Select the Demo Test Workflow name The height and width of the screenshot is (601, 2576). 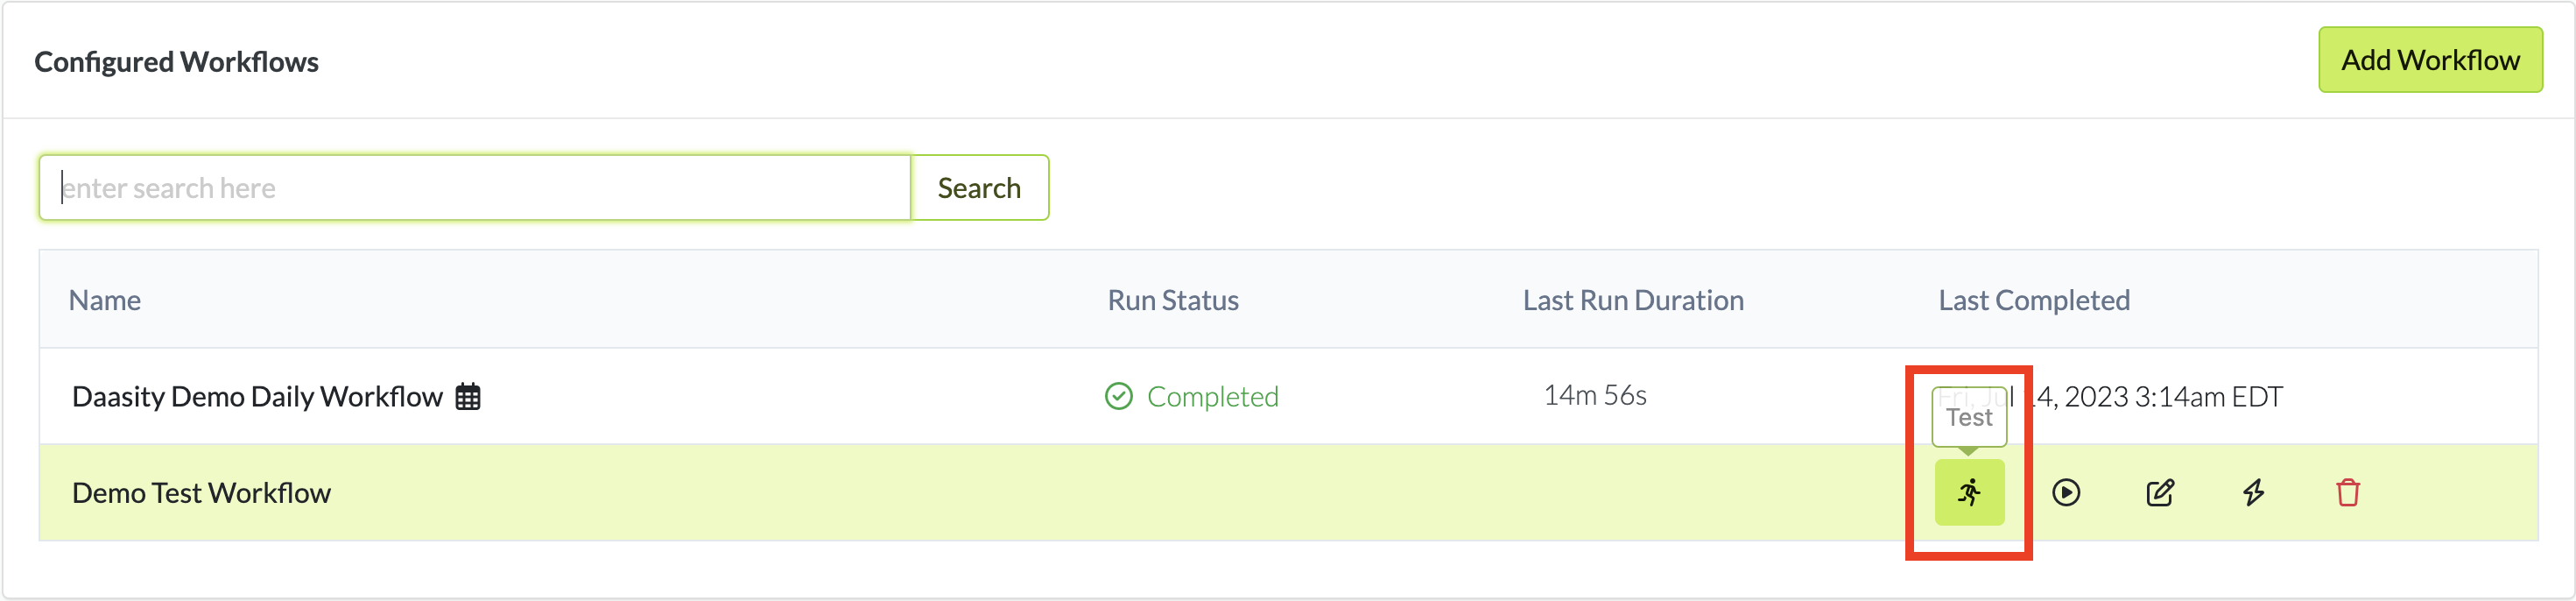tap(201, 493)
